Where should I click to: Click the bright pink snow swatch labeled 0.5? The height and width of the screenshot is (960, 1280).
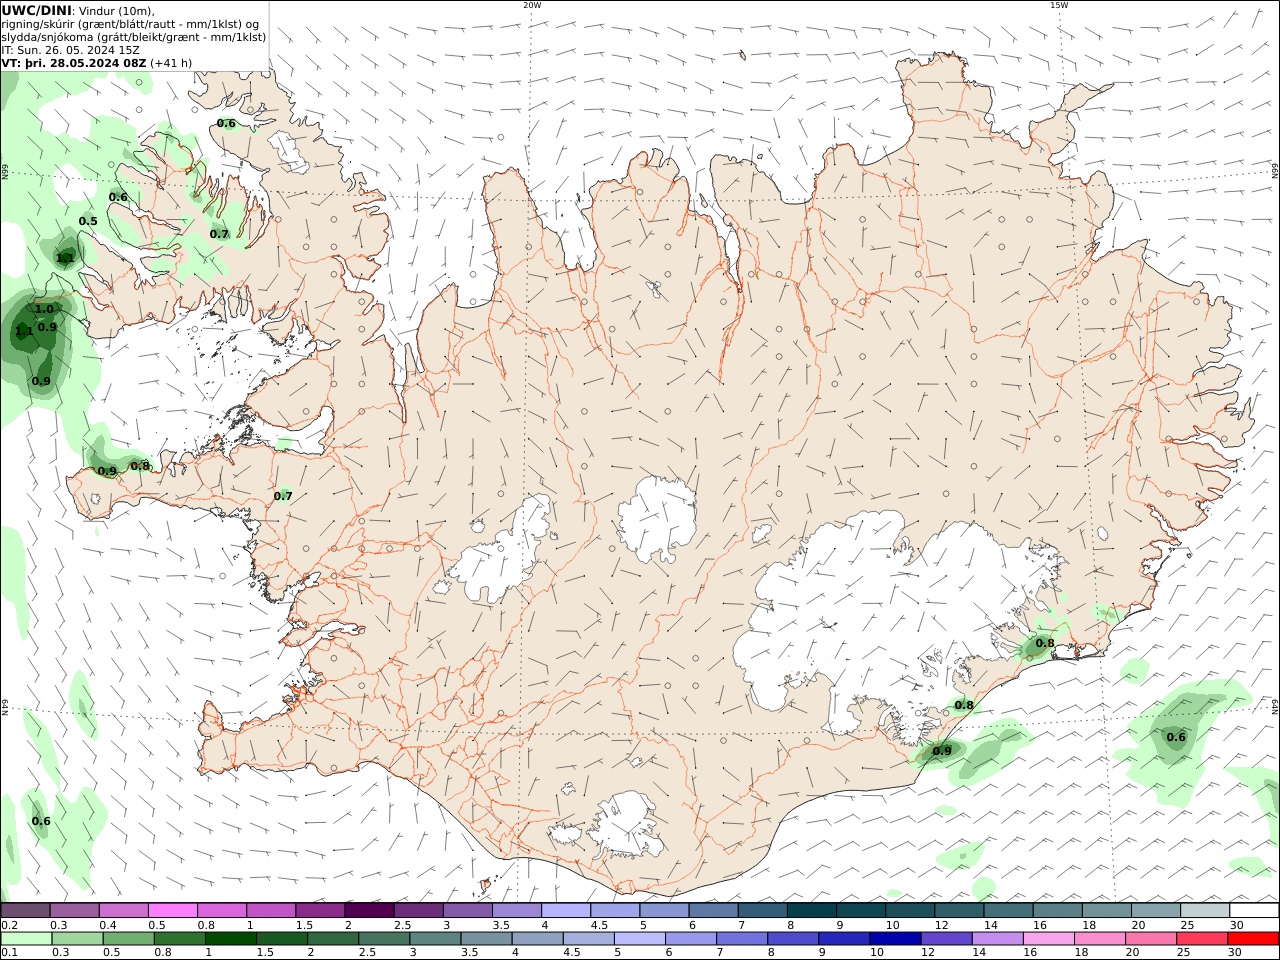coord(172,910)
